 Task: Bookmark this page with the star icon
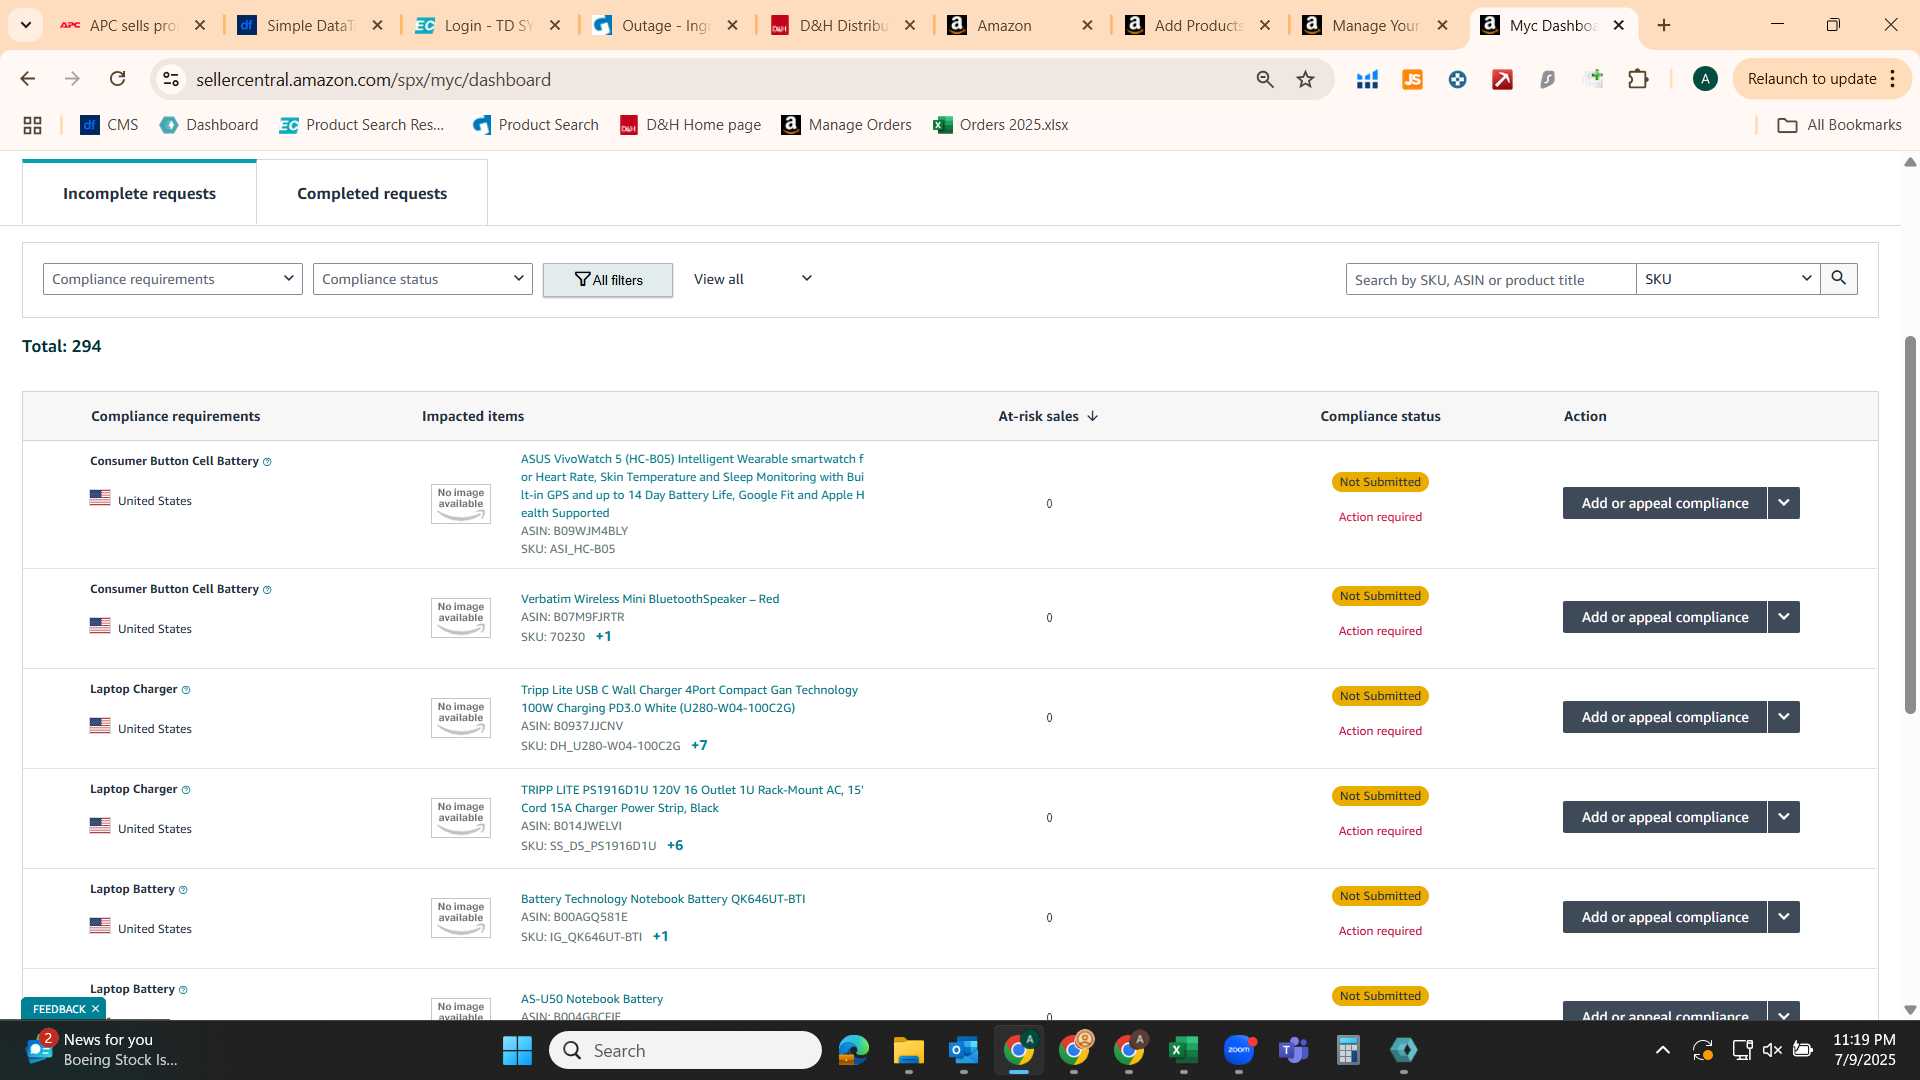pos(1305,79)
